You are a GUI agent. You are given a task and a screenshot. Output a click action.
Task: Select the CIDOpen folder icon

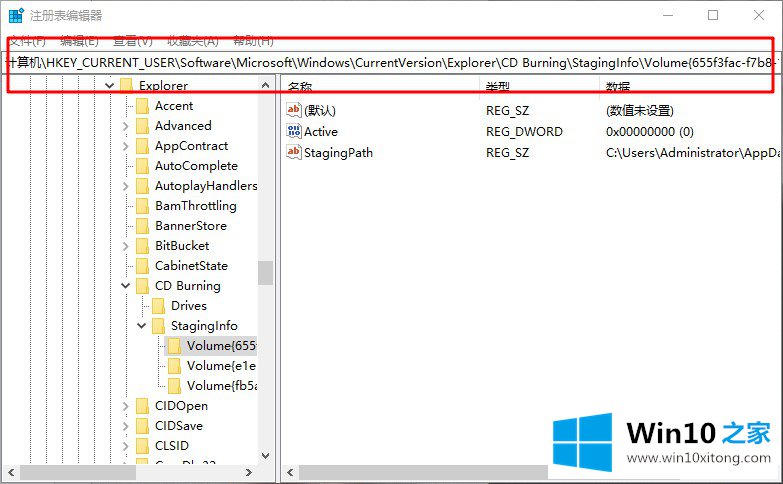[143, 406]
